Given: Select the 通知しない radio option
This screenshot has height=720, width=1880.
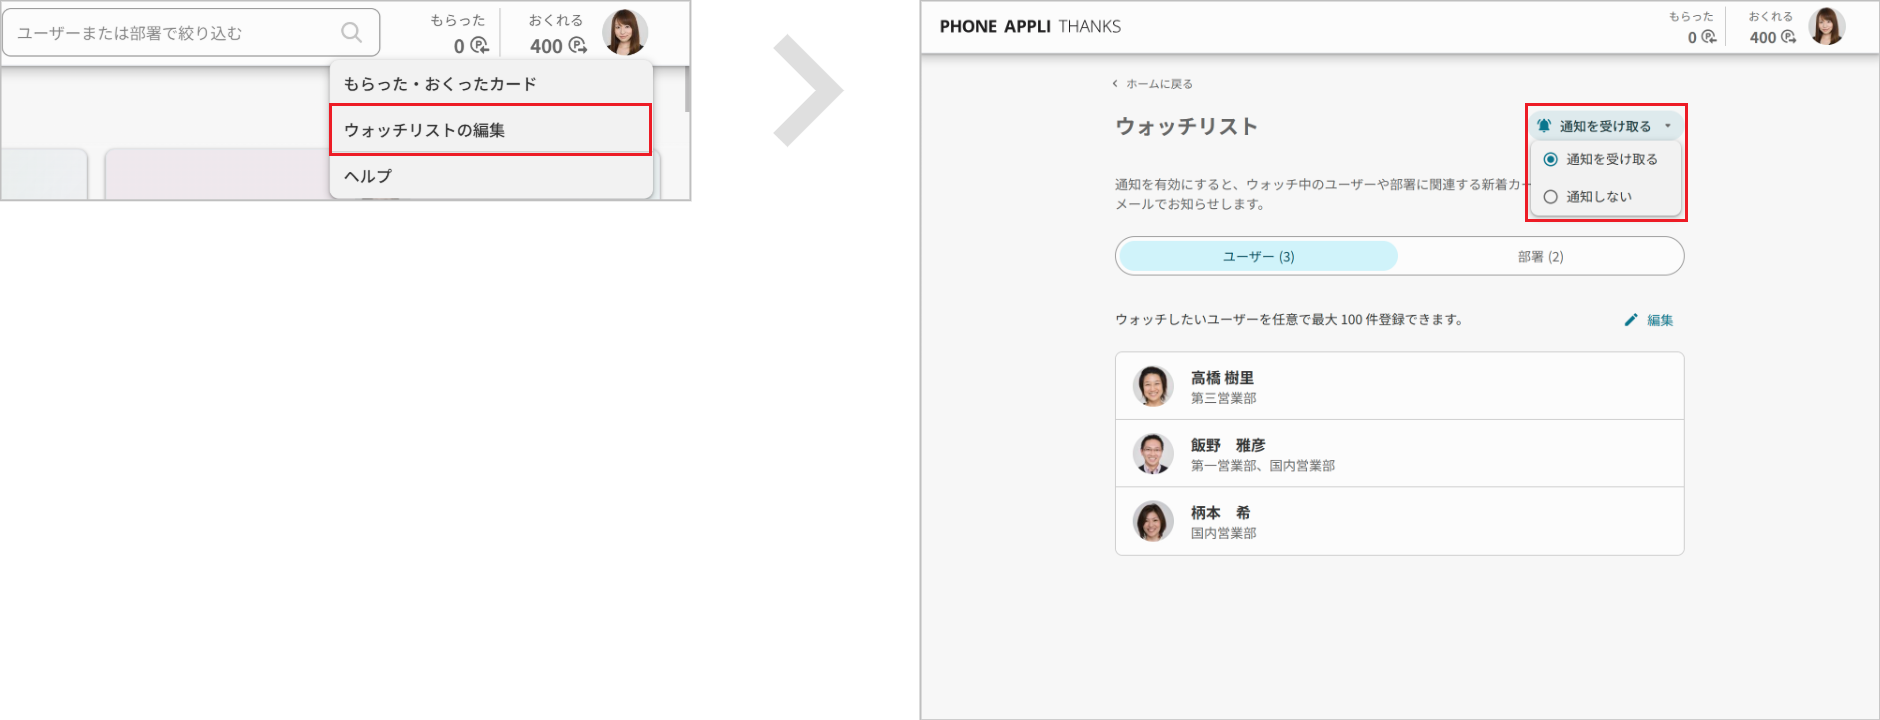Looking at the screenshot, I should (x=1551, y=197).
